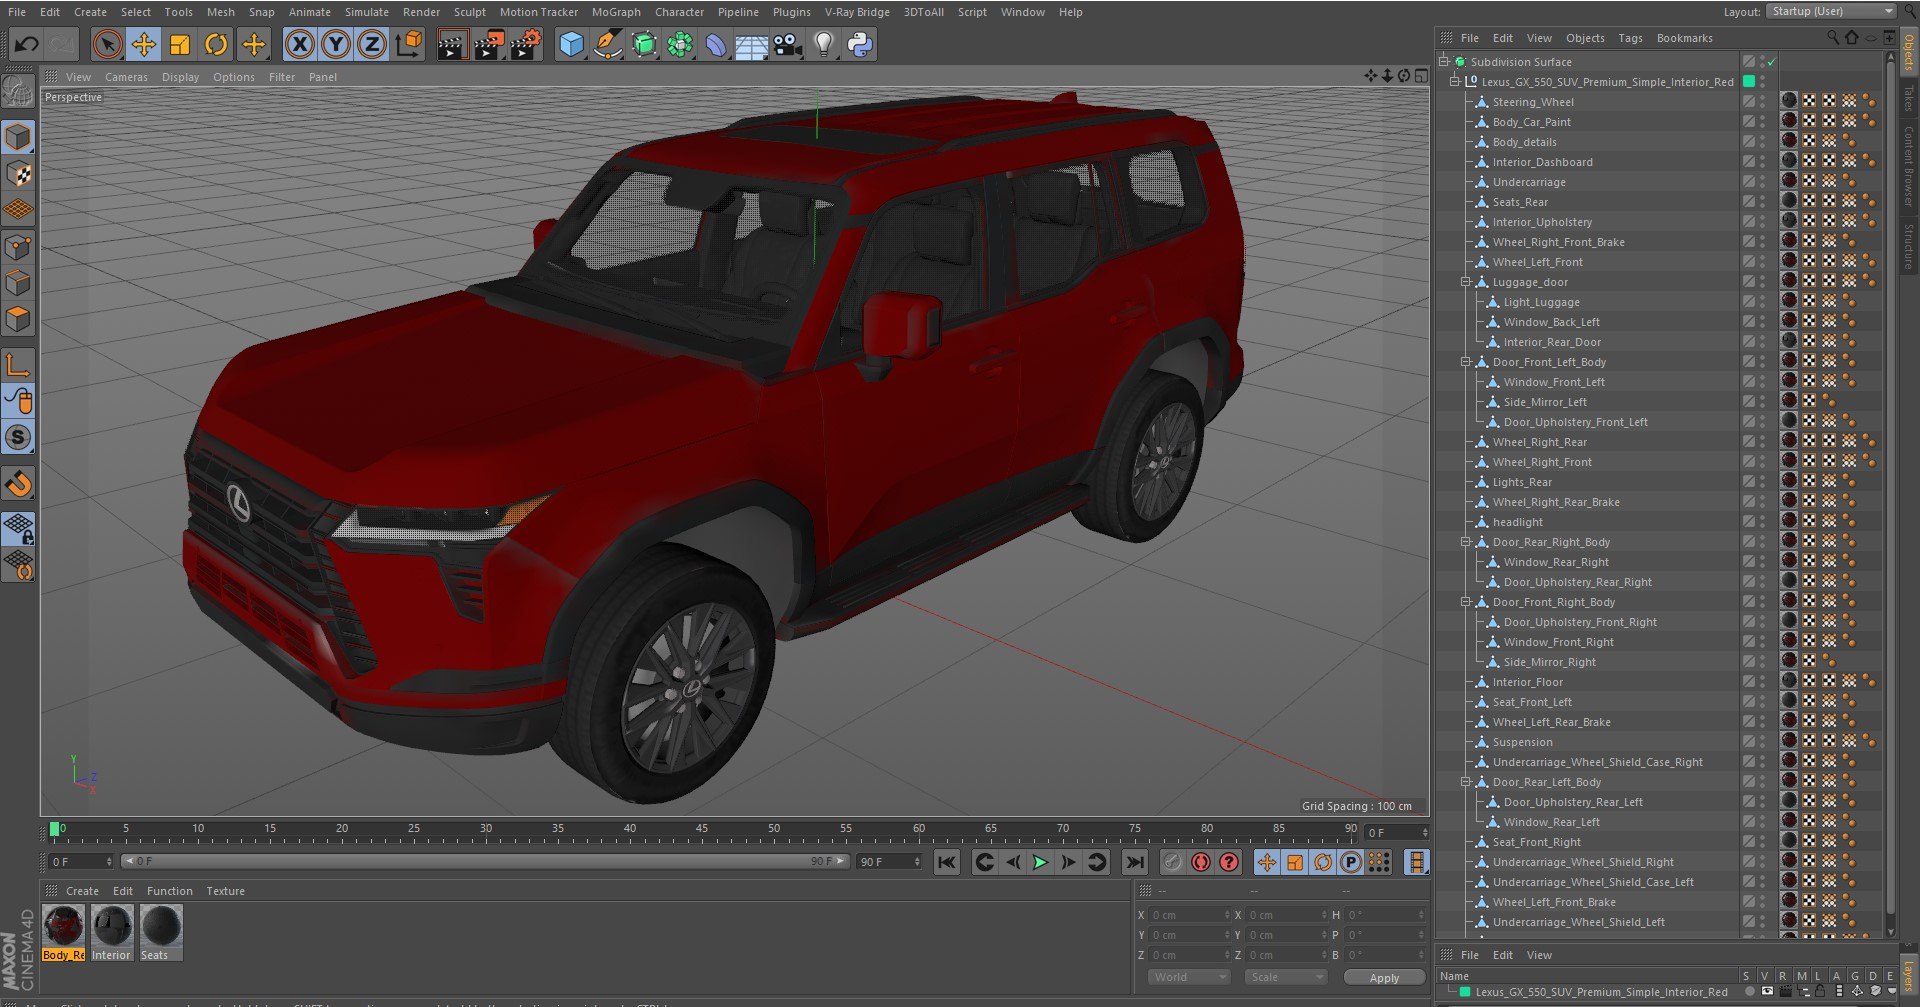Click the Play Forwards button
Viewport: 1920px width, 1007px height.
click(x=1040, y=862)
